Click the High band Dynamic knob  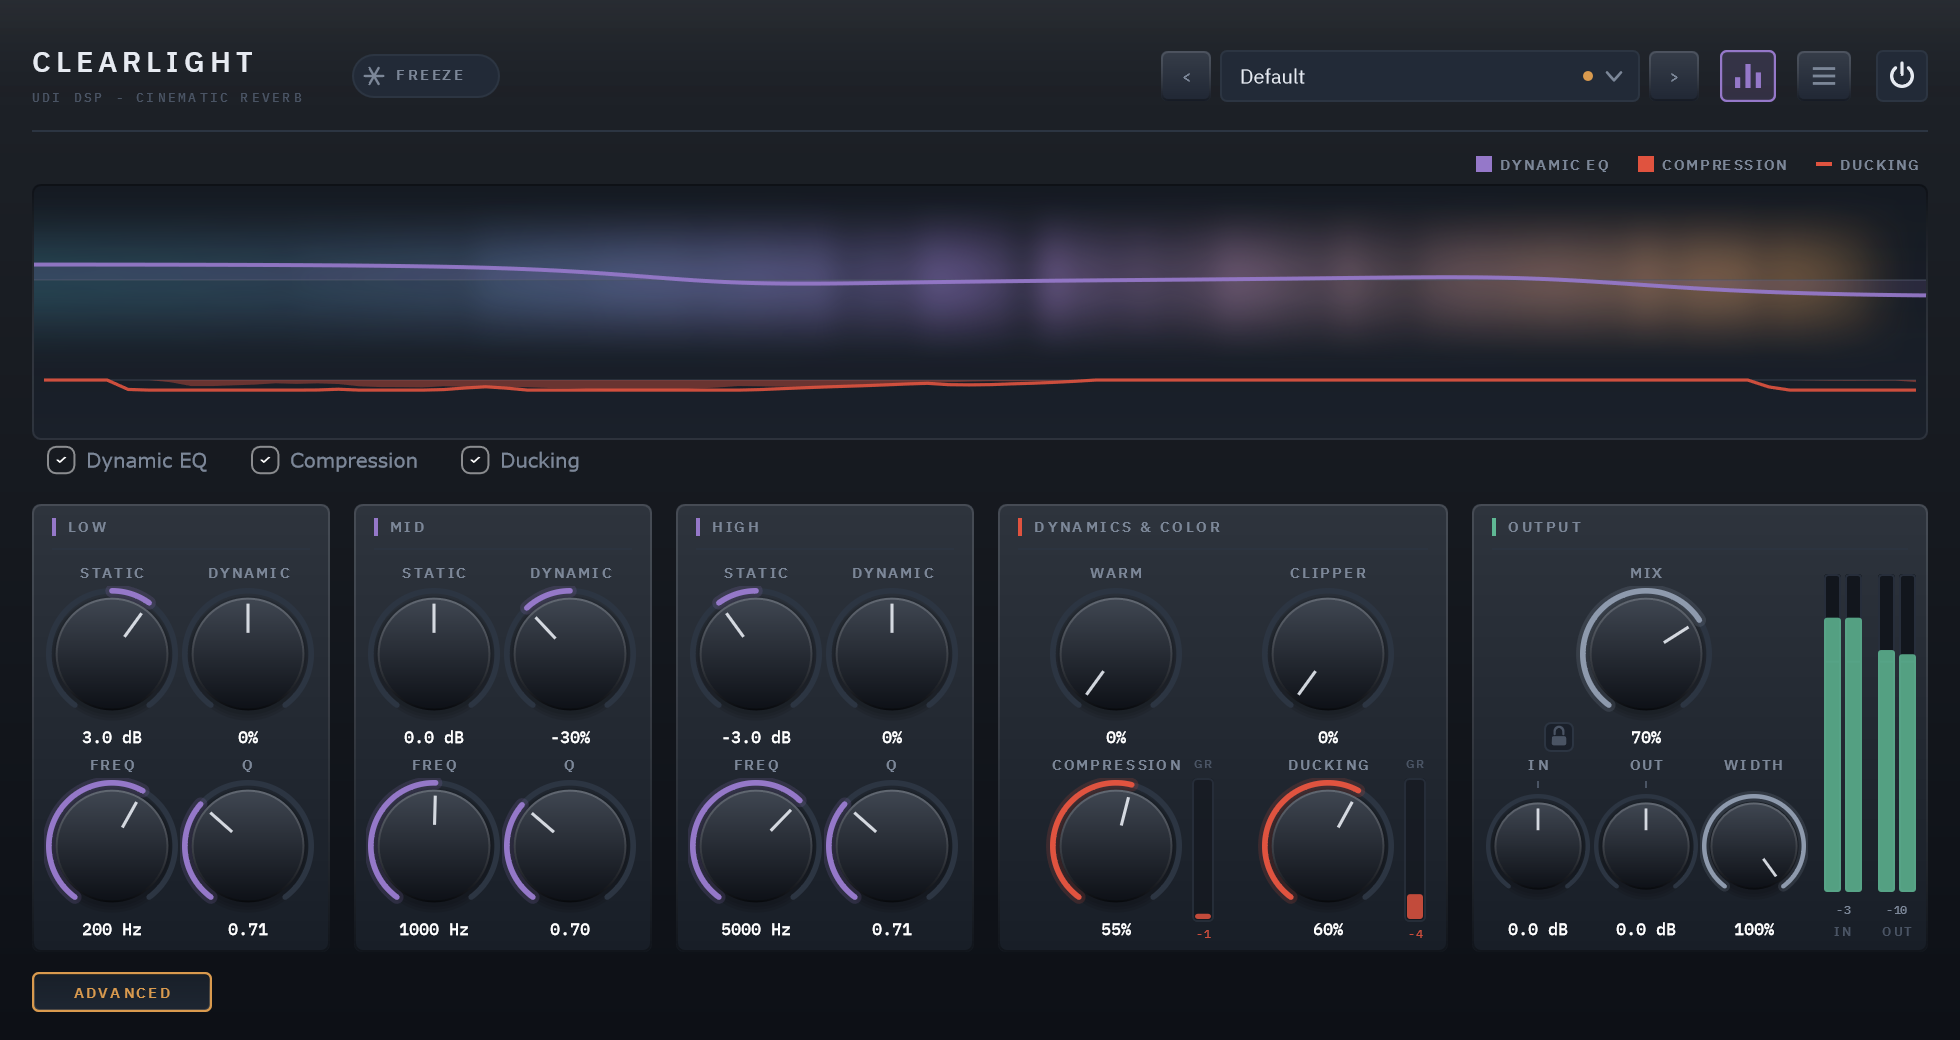[892, 654]
